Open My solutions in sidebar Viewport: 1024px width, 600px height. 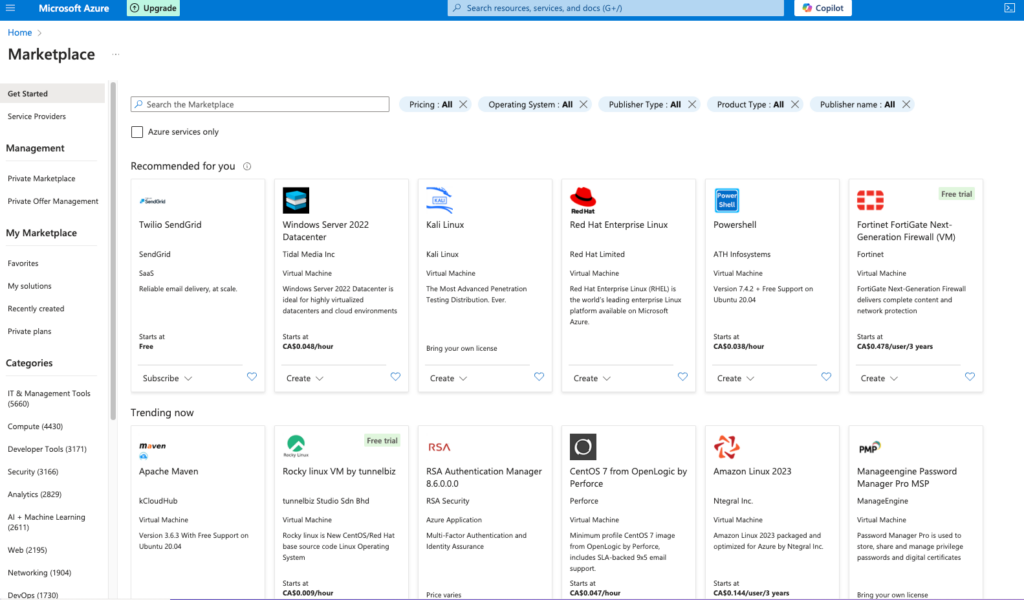(x=29, y=286)
